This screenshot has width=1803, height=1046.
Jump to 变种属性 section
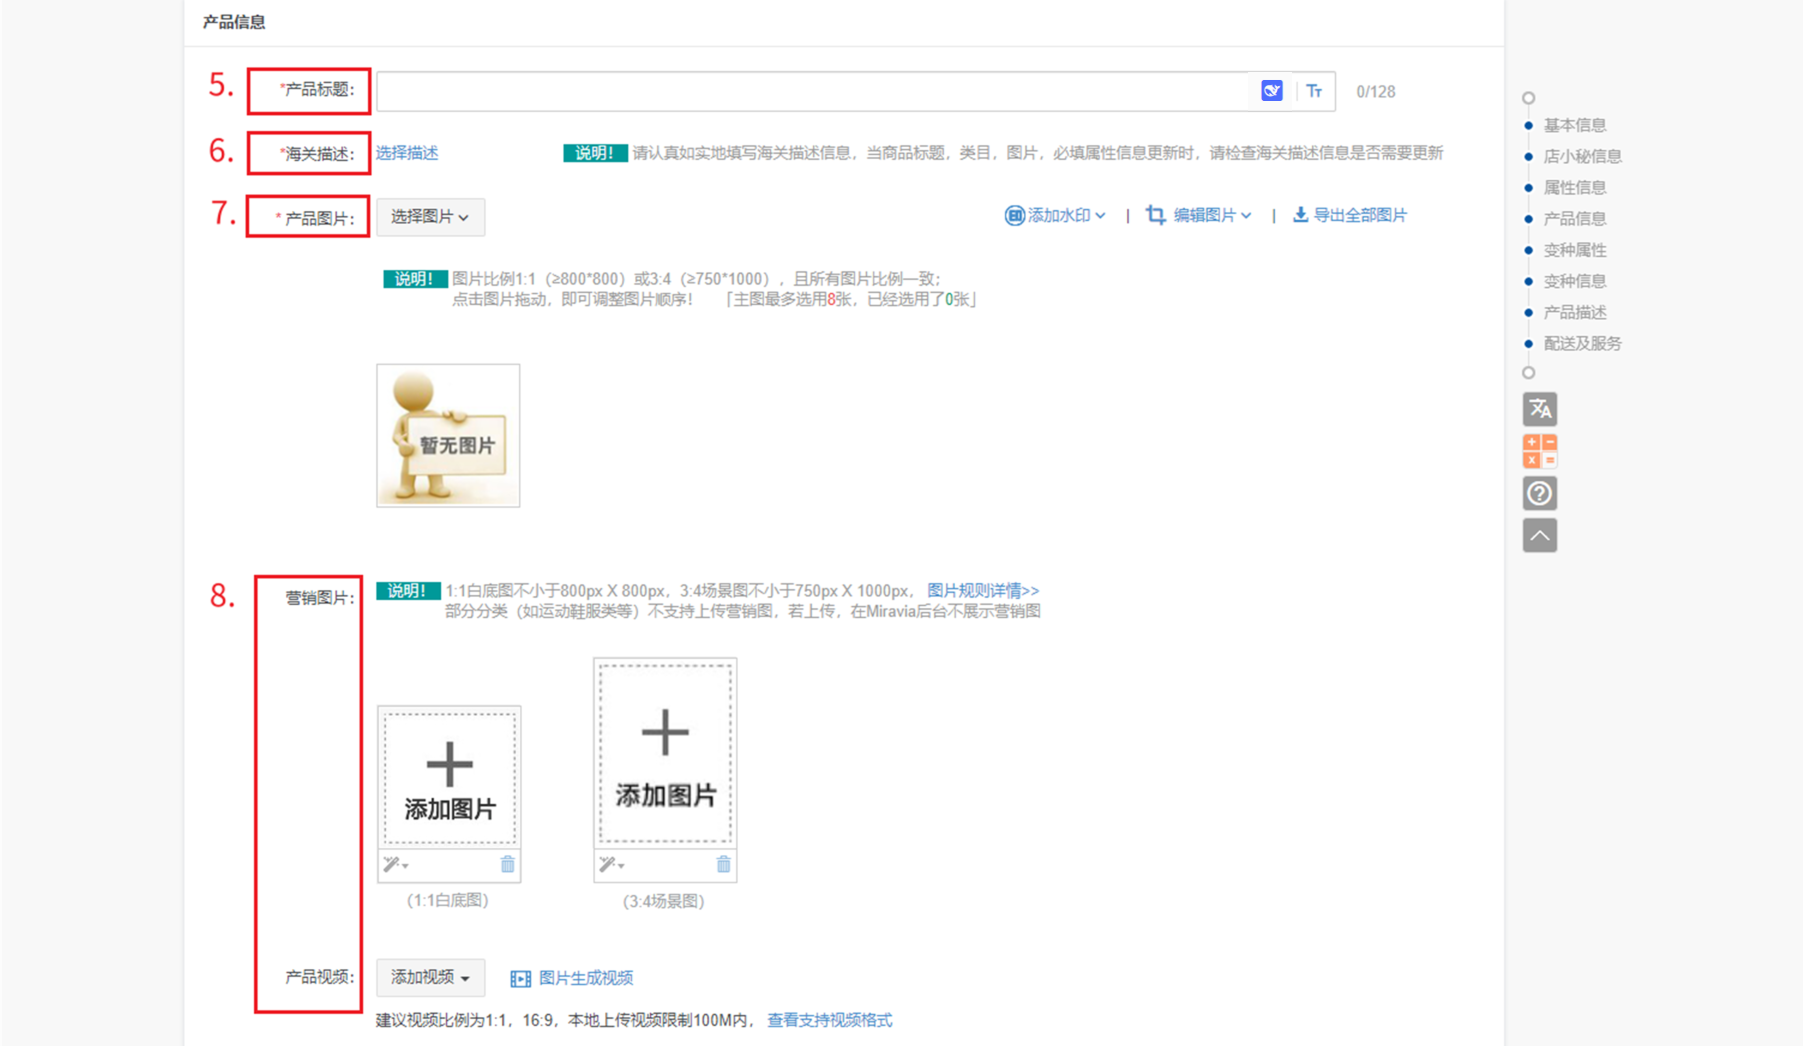[x=1575, y=250]
